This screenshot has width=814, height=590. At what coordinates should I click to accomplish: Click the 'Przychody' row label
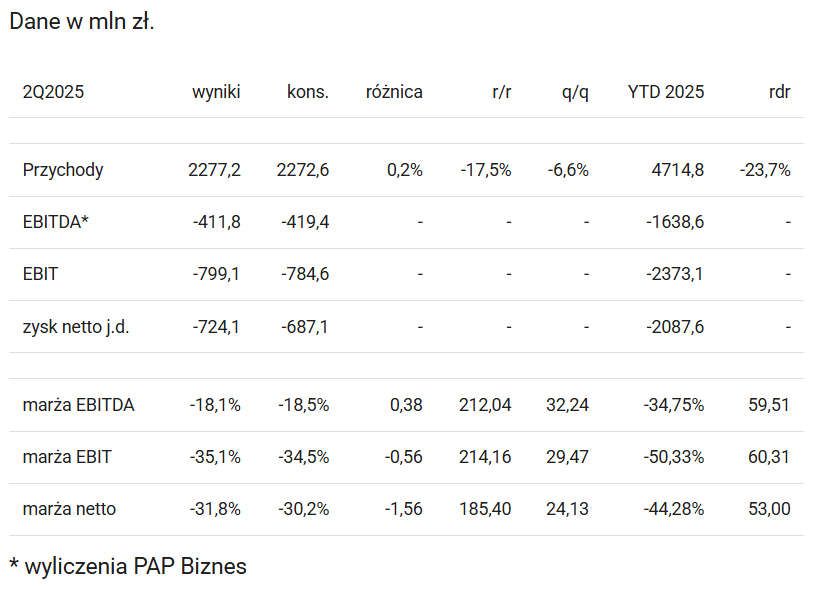coord(63,170)
